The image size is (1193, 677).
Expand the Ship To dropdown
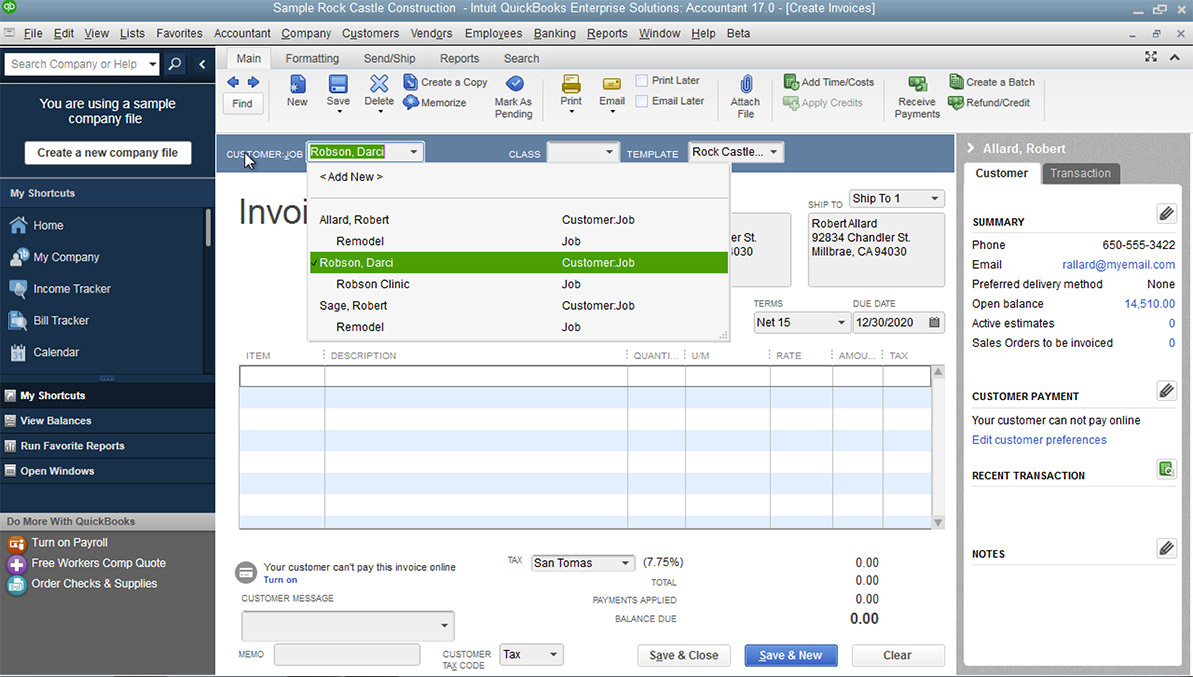tap(935, 199)
